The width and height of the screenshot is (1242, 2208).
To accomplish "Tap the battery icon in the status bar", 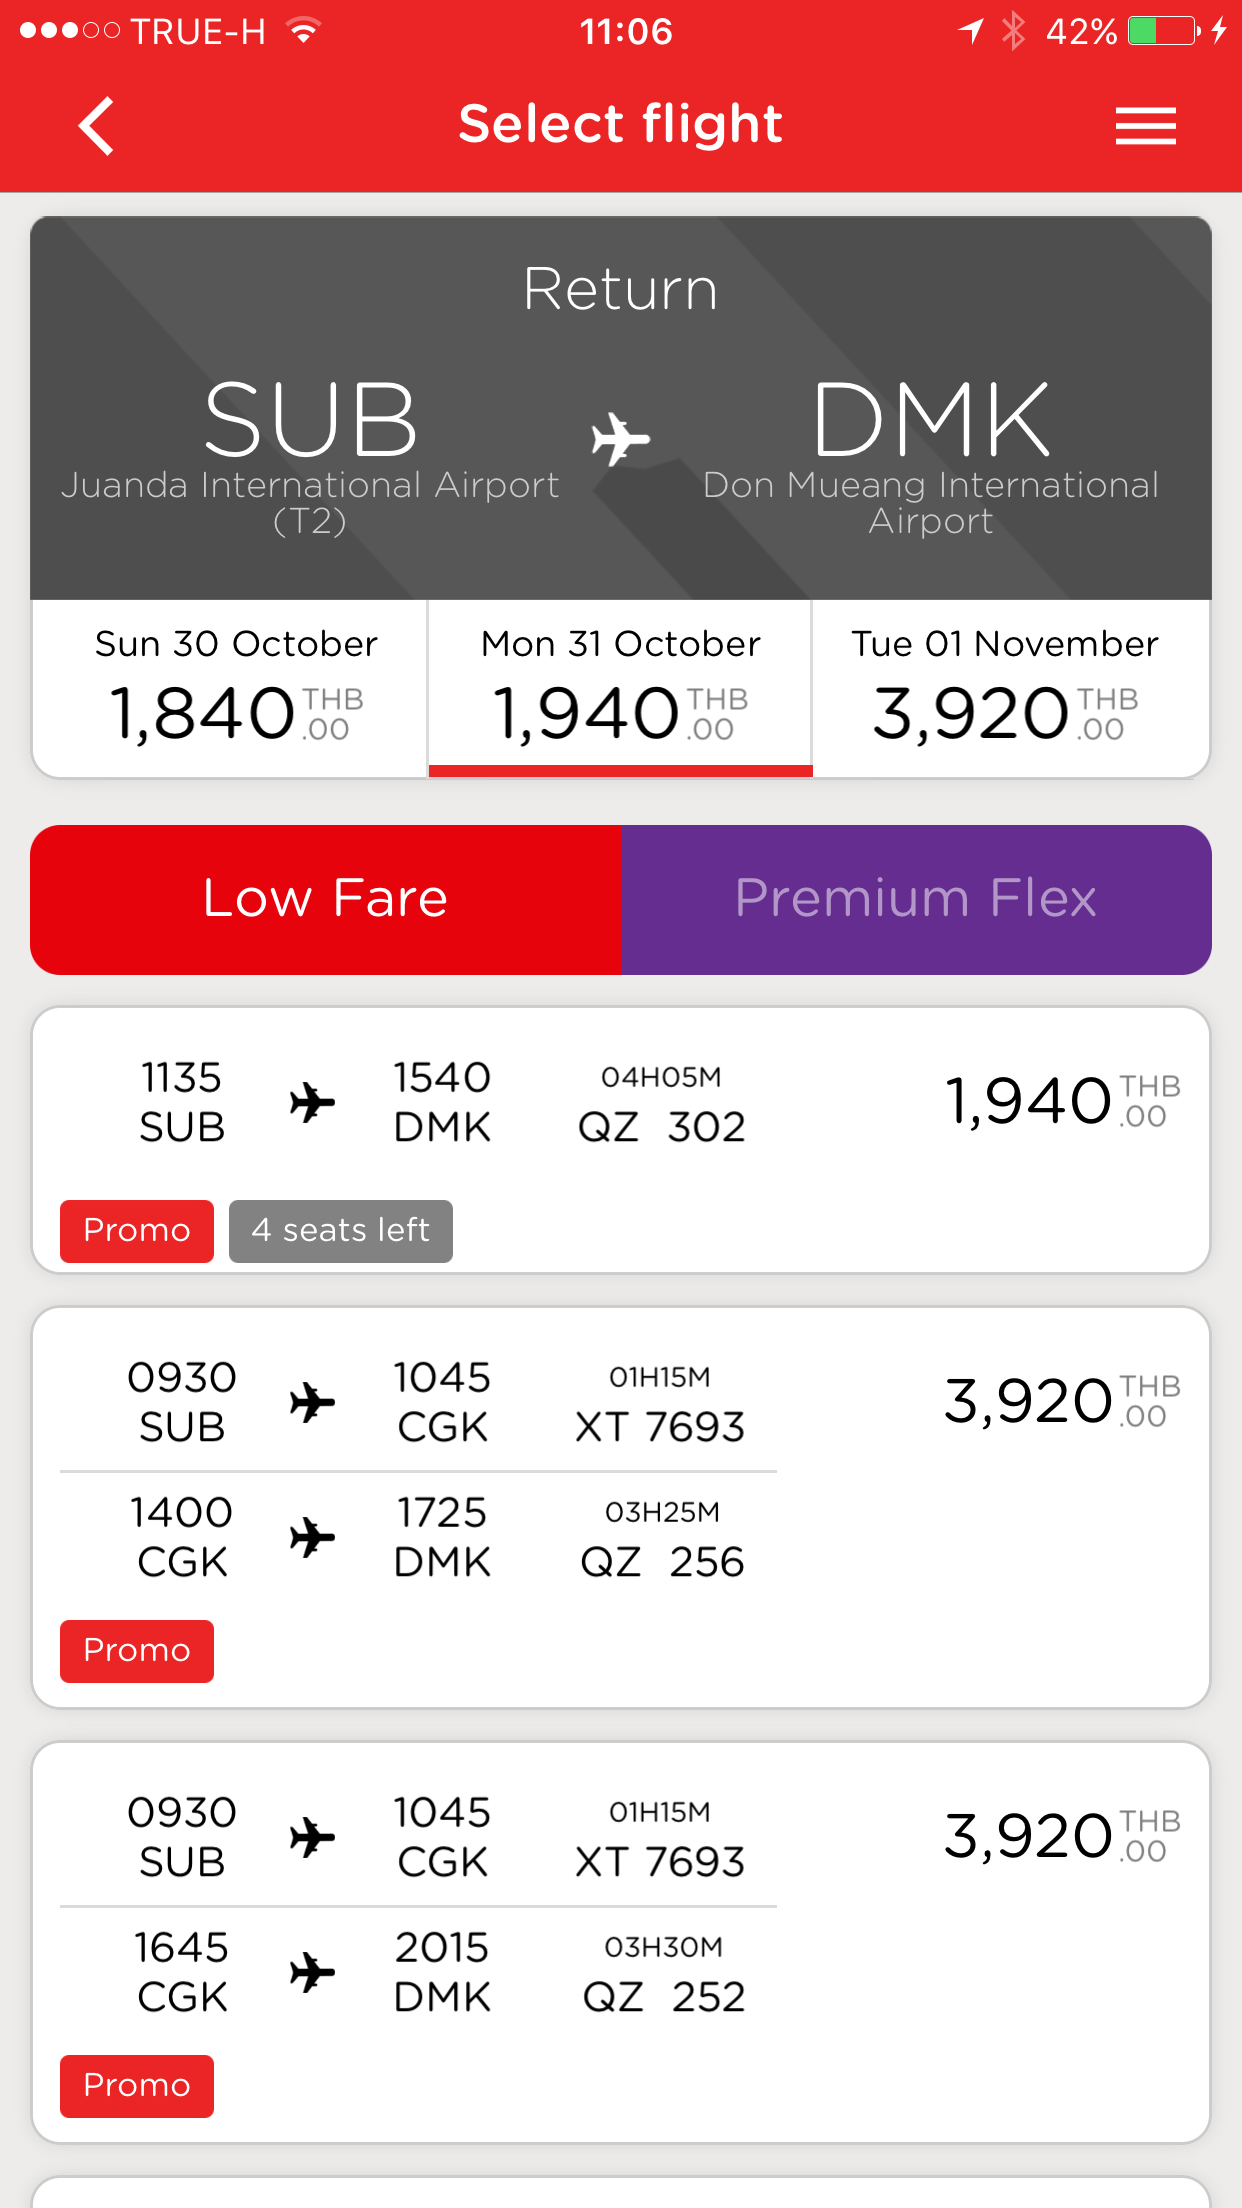I will (x=1163, y=31).
